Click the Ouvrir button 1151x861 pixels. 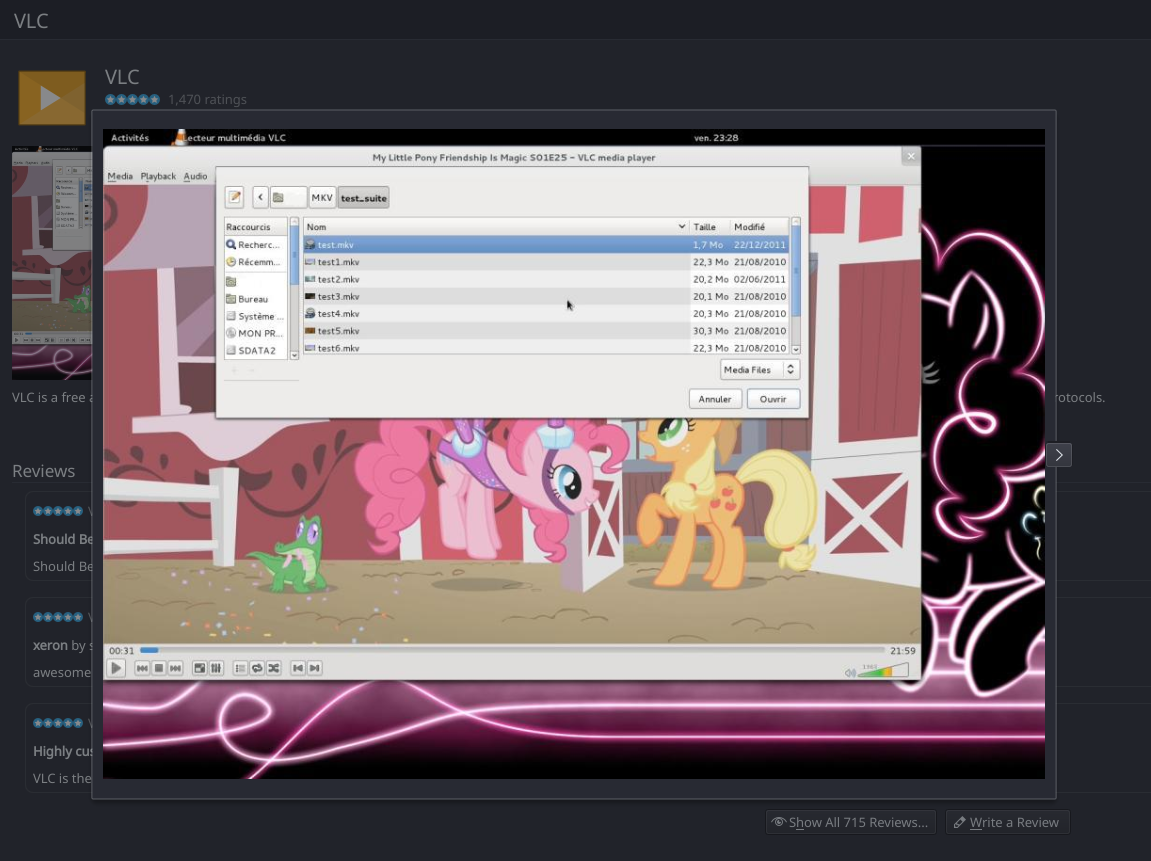pos(773,399)
